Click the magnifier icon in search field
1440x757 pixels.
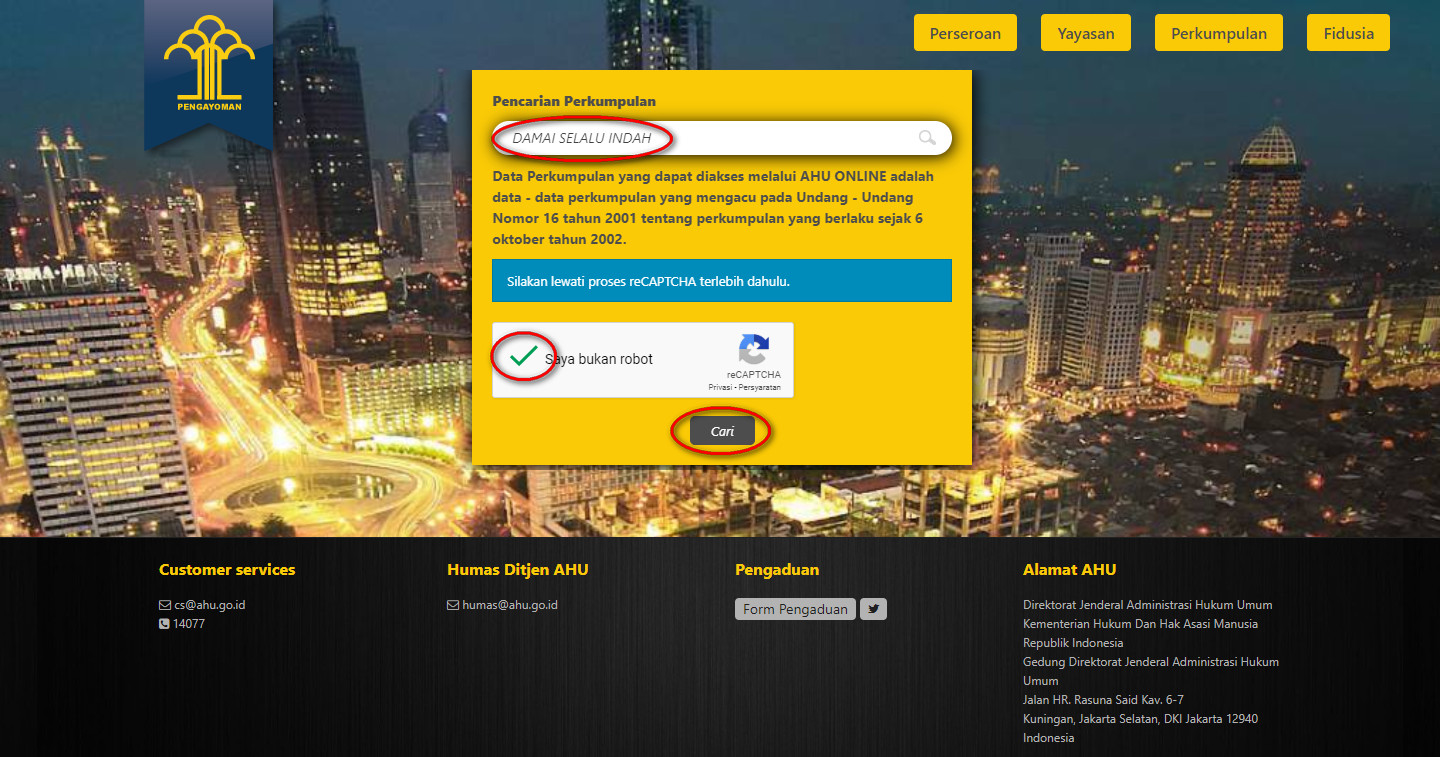927,138
